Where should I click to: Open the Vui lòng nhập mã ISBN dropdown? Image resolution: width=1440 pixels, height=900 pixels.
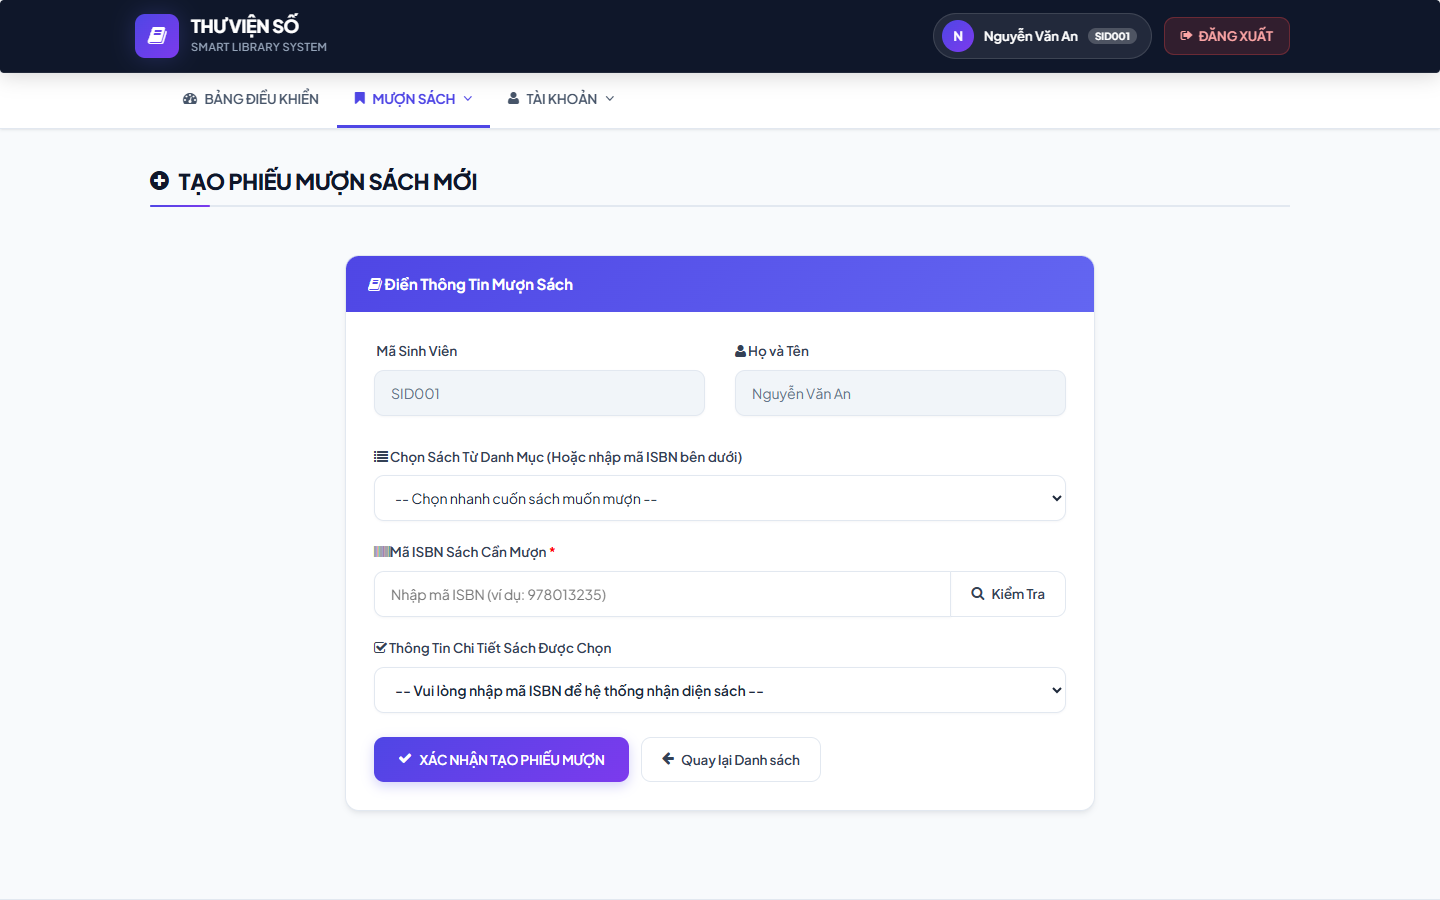[720, 690]
